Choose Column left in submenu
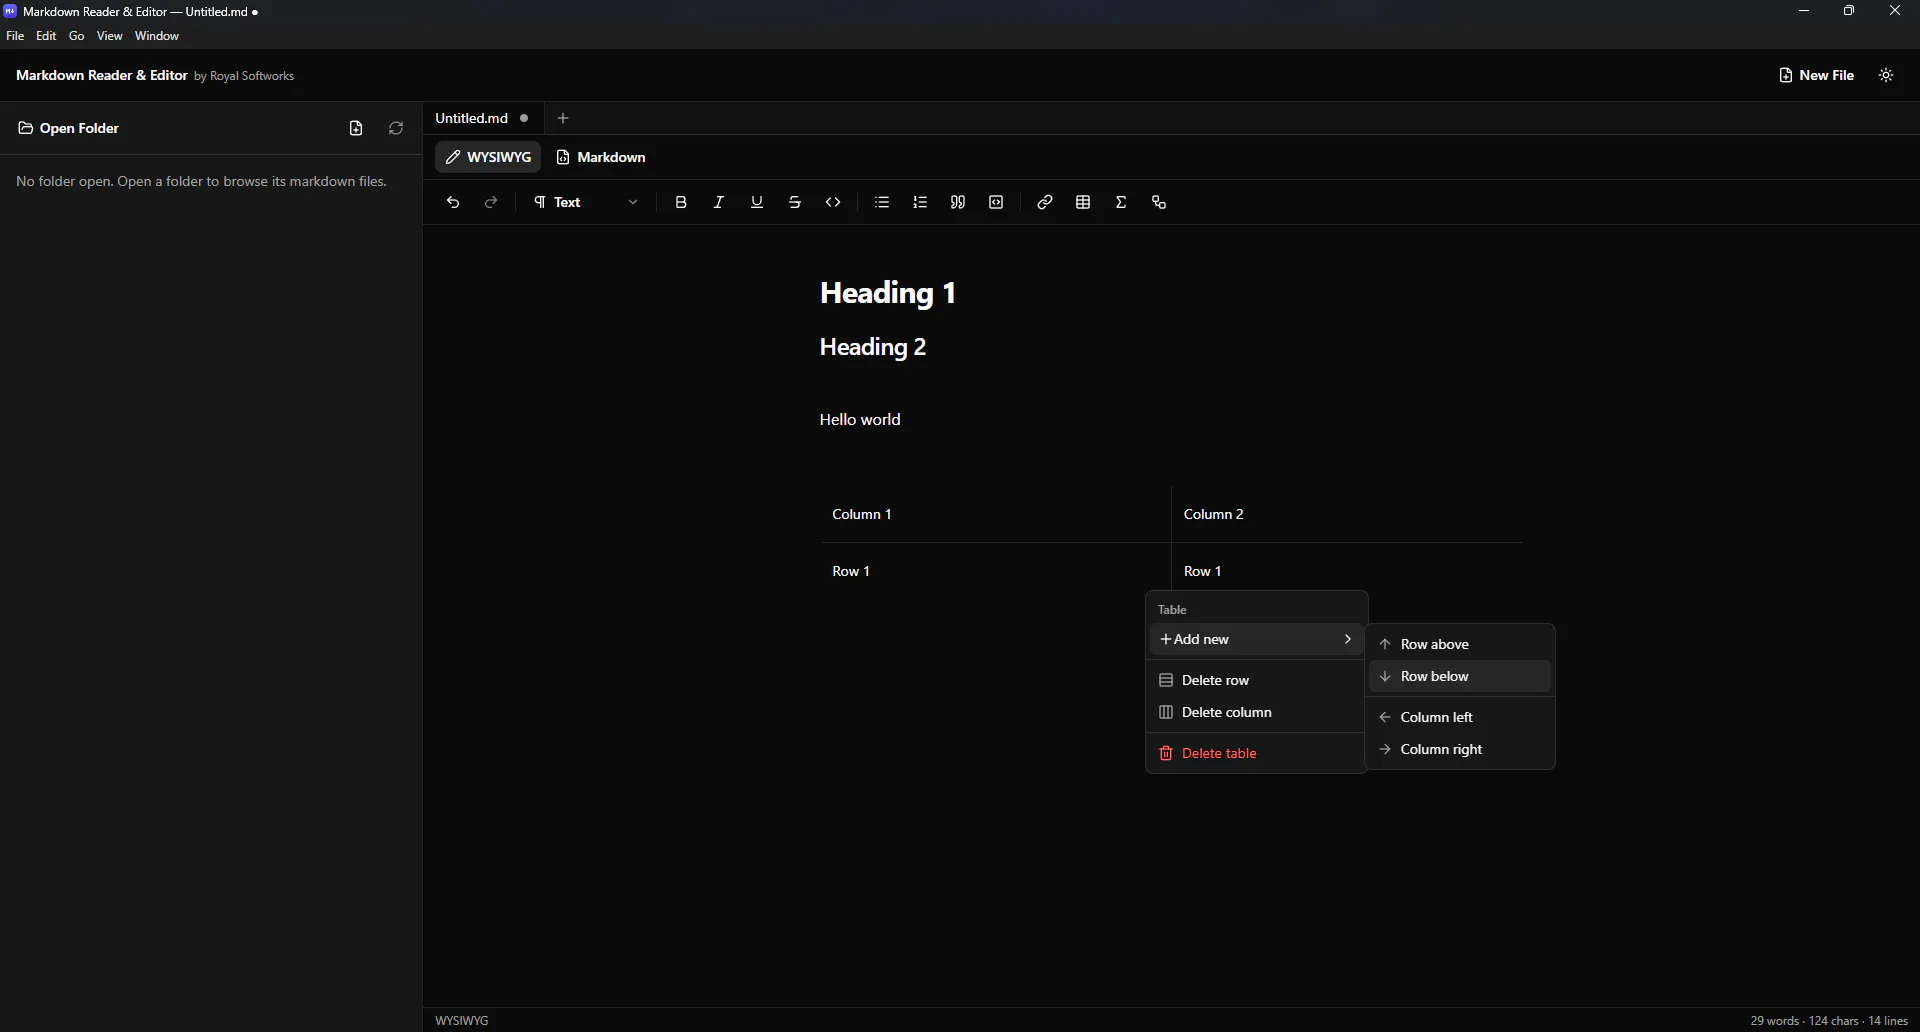The height and width of the screenshot is (1032, 1920). (1460, 717)
